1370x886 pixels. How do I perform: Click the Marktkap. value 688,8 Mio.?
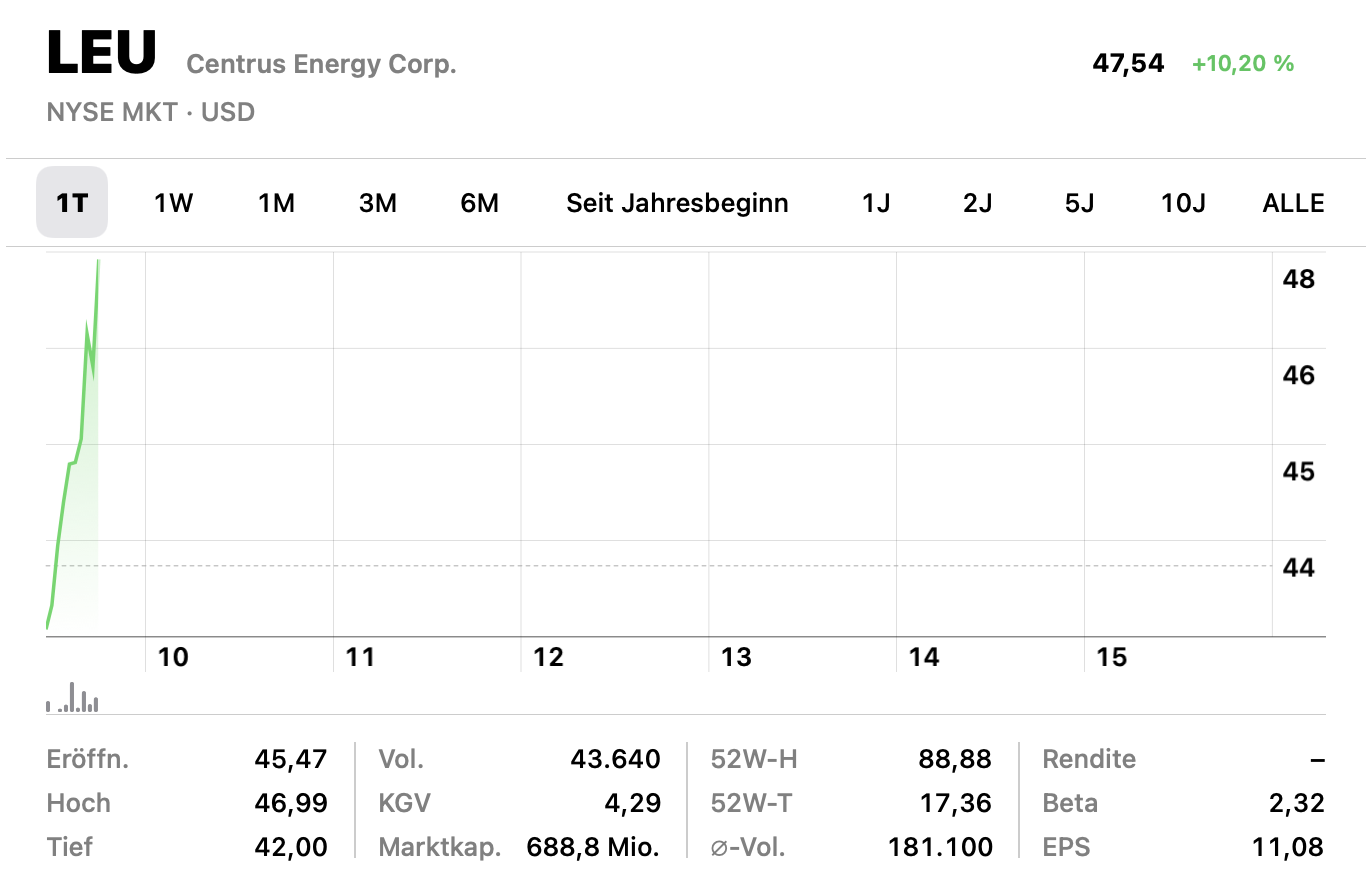pos(593,848)
